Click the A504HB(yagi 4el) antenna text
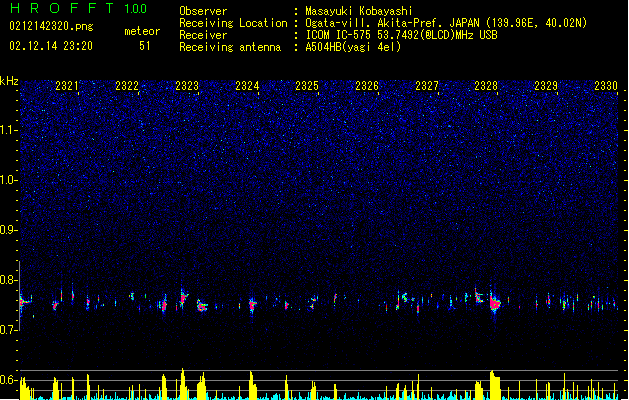 click(x=353, y=47)
